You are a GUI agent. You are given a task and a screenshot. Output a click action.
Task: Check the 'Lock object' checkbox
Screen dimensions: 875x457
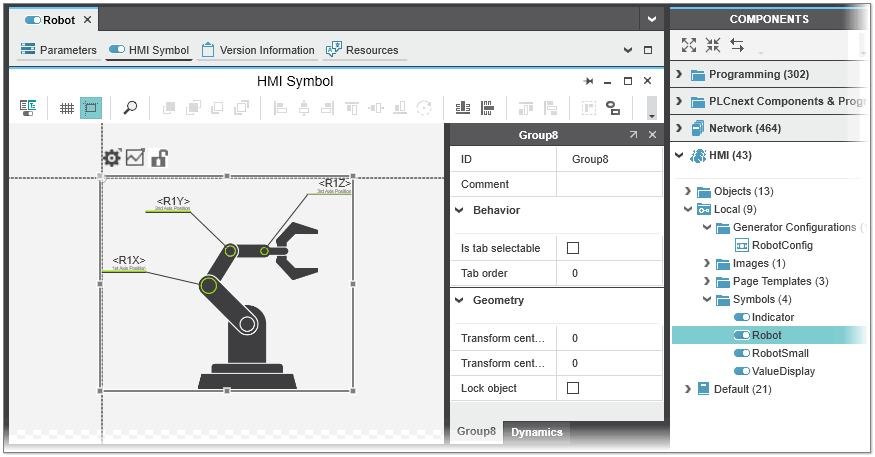point(573,388)
